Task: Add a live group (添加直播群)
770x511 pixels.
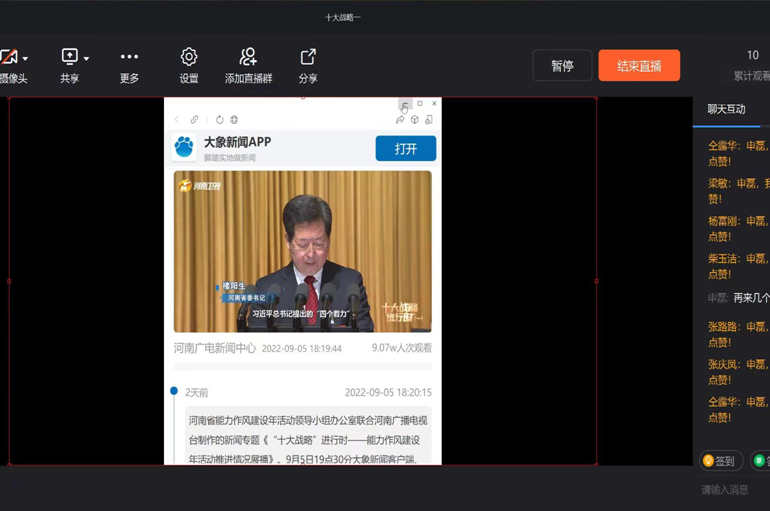Action: tap(248, 58)
